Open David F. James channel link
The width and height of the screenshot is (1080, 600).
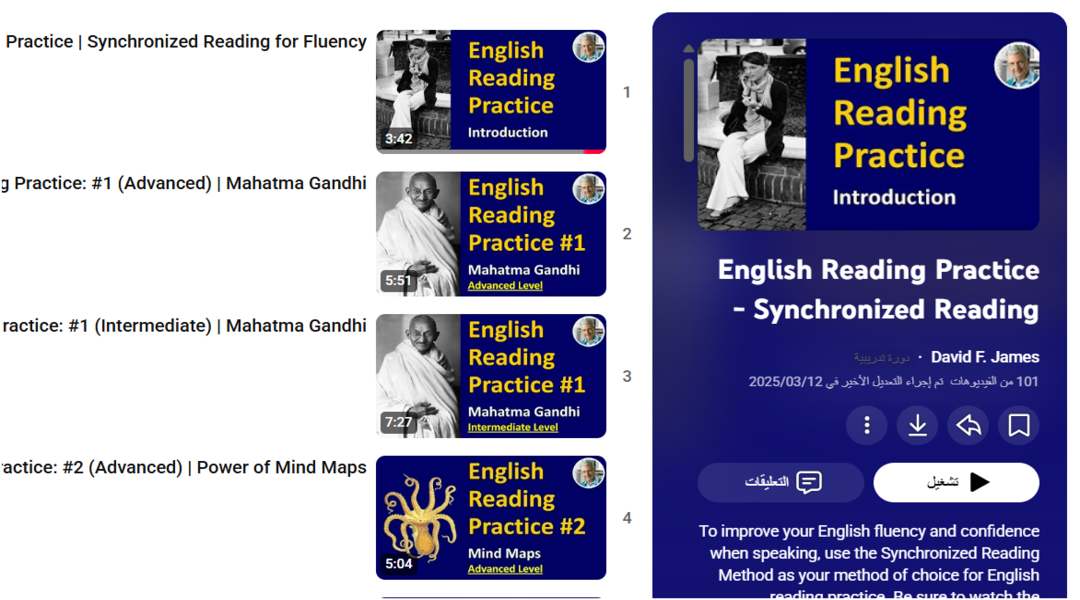(984, 357)
